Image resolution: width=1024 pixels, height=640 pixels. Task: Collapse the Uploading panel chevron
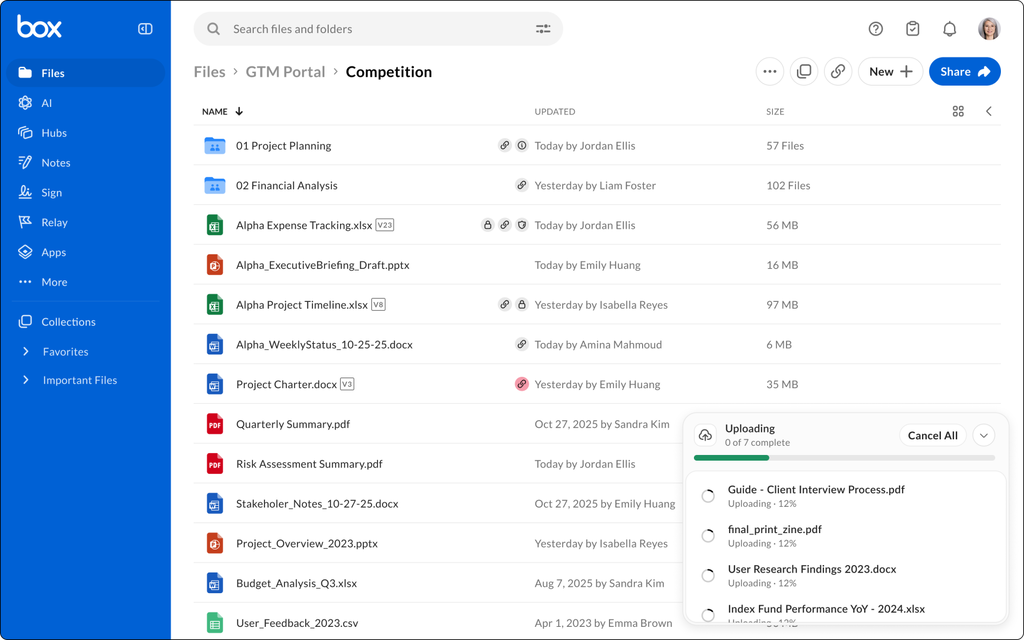click(984, 436)
